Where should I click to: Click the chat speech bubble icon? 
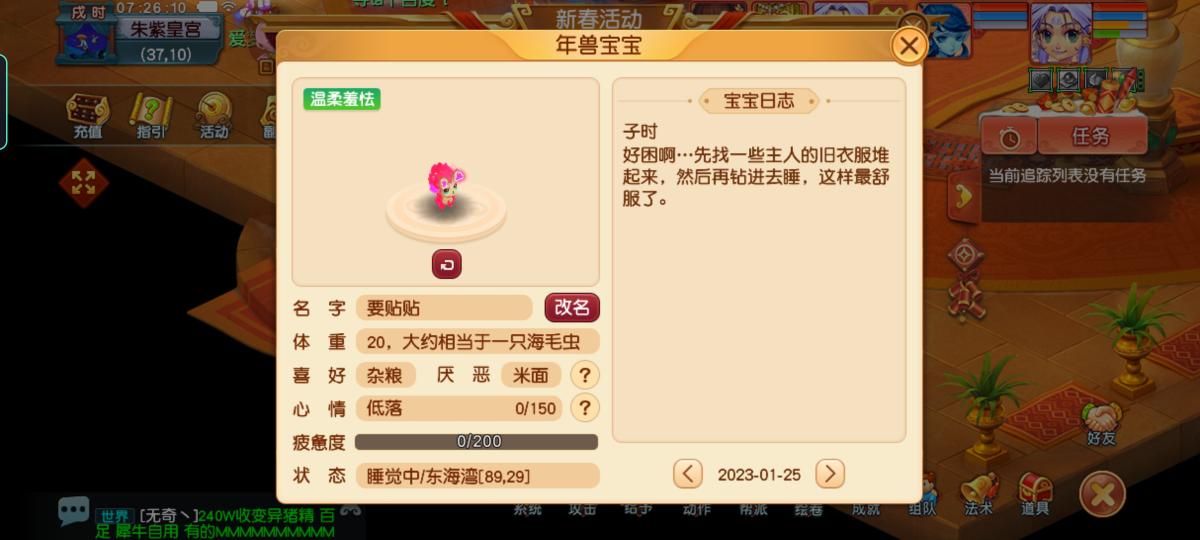[x=73, y=511]
